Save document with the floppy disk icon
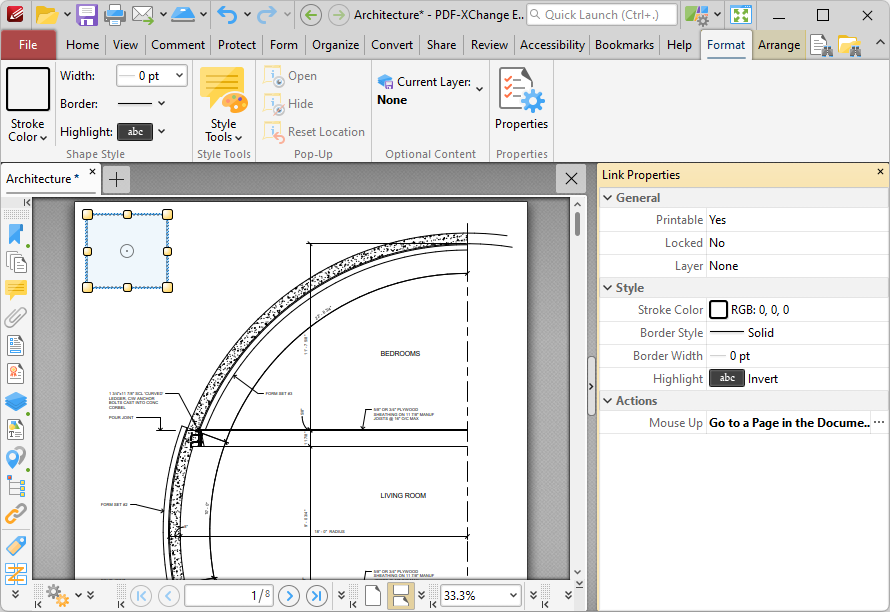Screen dimensions: 890x612 (86, 15)
